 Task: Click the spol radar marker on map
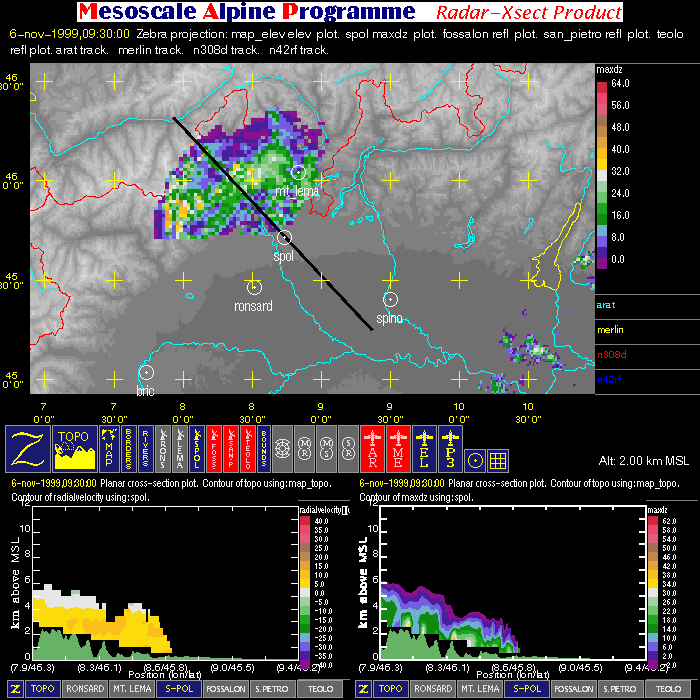tap(284, 238)
